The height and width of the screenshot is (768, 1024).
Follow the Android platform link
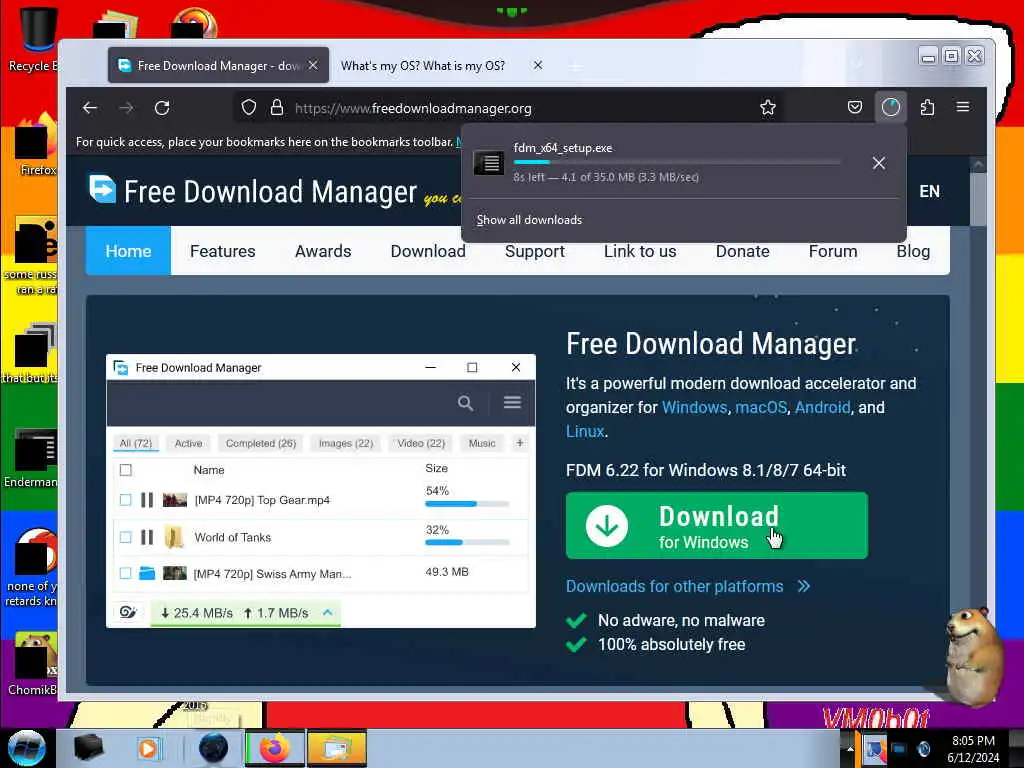[x=822, y=408]
